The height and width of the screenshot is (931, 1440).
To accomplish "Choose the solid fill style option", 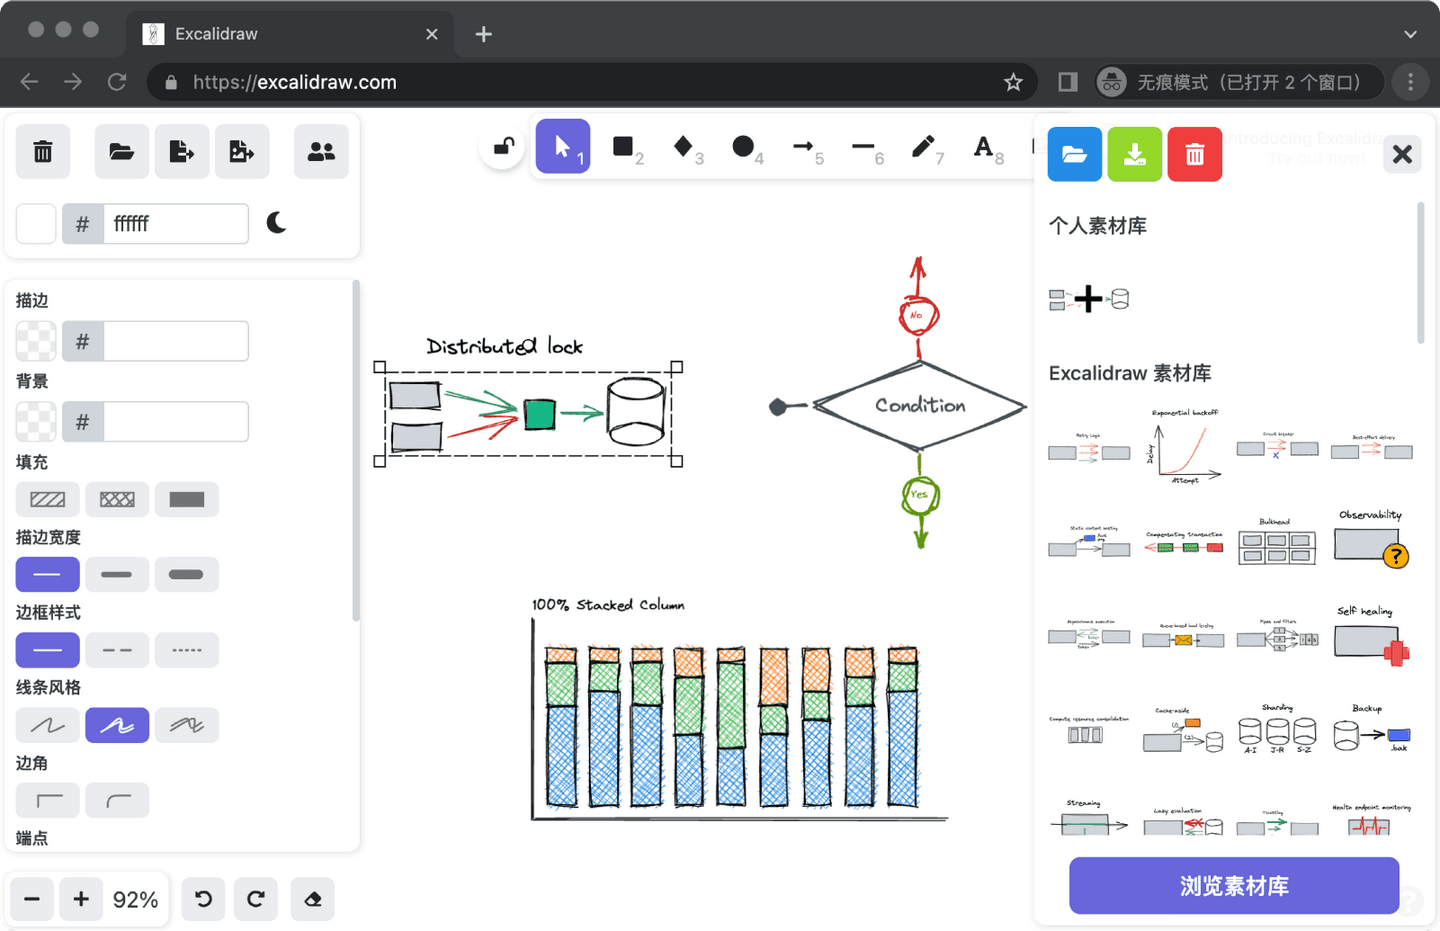I will coord(187,499).
